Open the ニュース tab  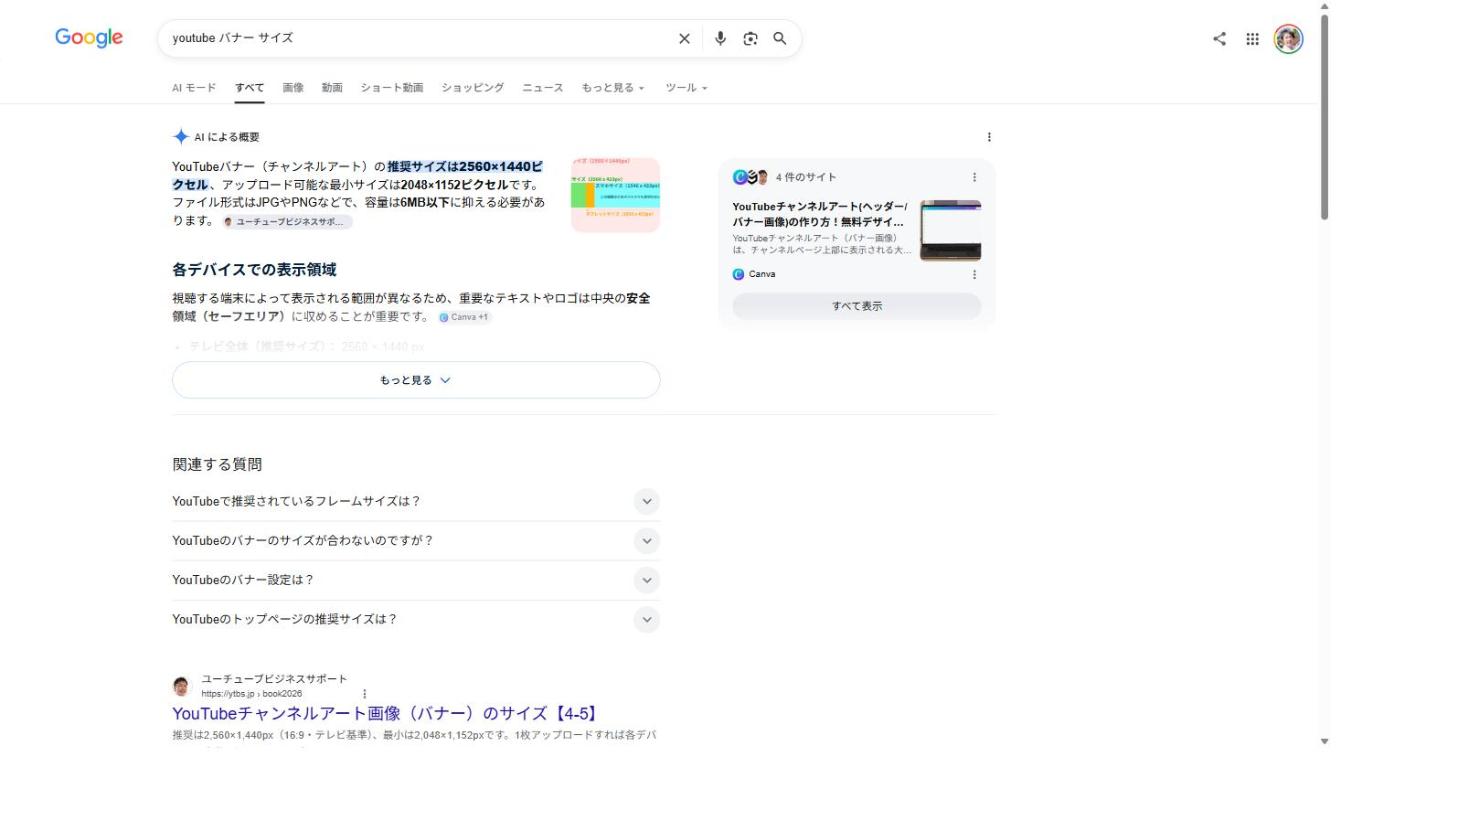543,88
